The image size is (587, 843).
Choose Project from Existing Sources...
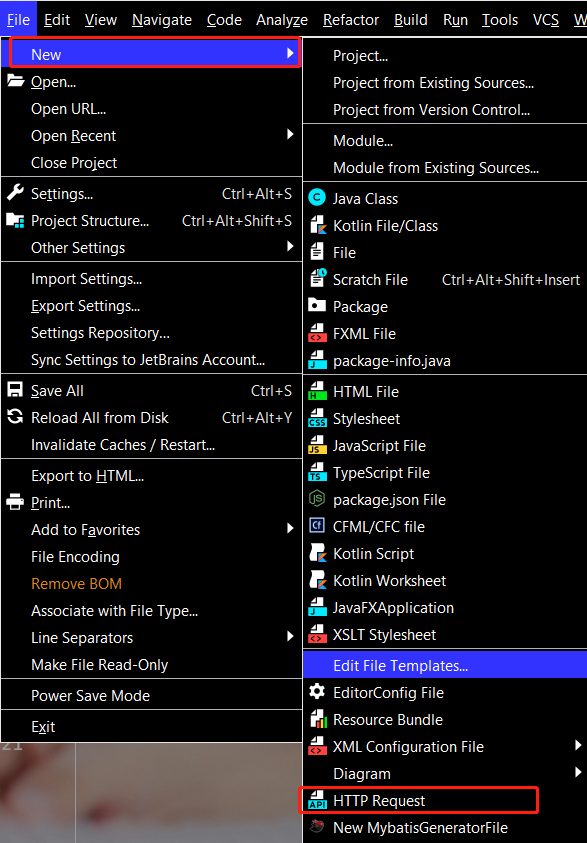point(445,82)
